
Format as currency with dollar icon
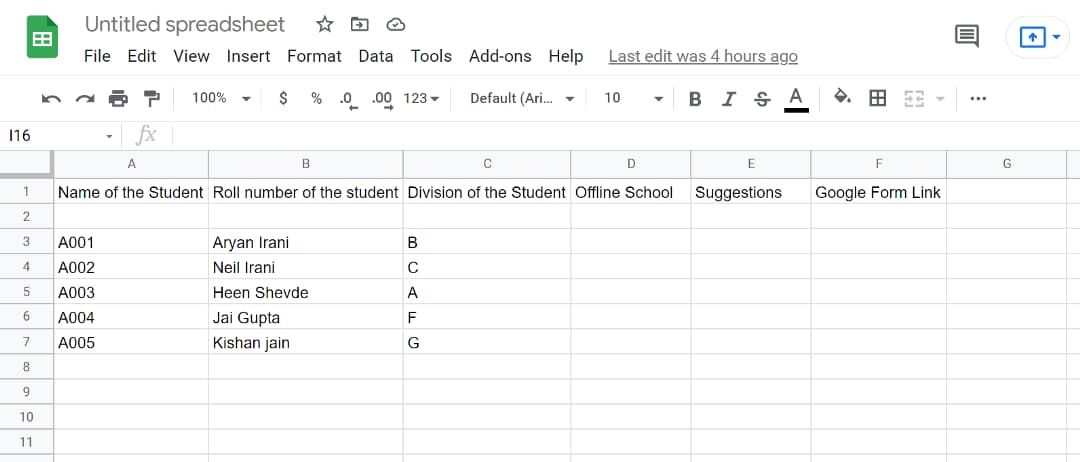tap(283, 98)
